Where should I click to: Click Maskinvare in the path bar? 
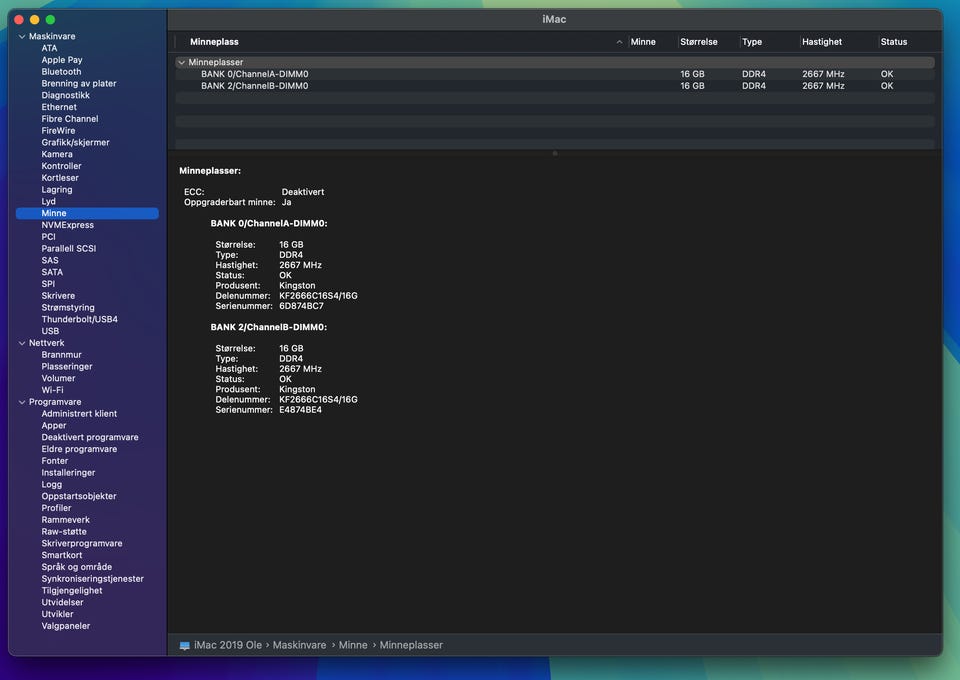click(299, 646)
